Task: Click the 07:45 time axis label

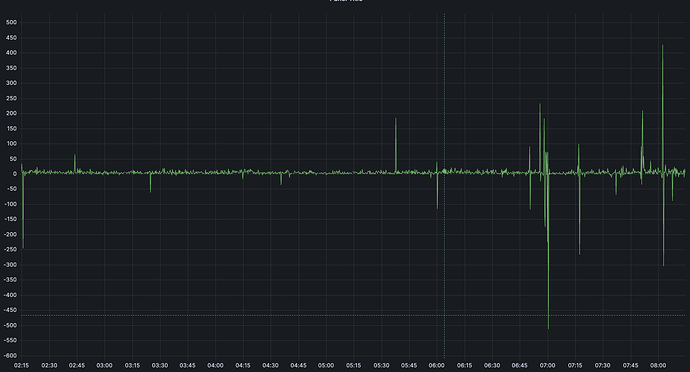Action: [631, 365]
